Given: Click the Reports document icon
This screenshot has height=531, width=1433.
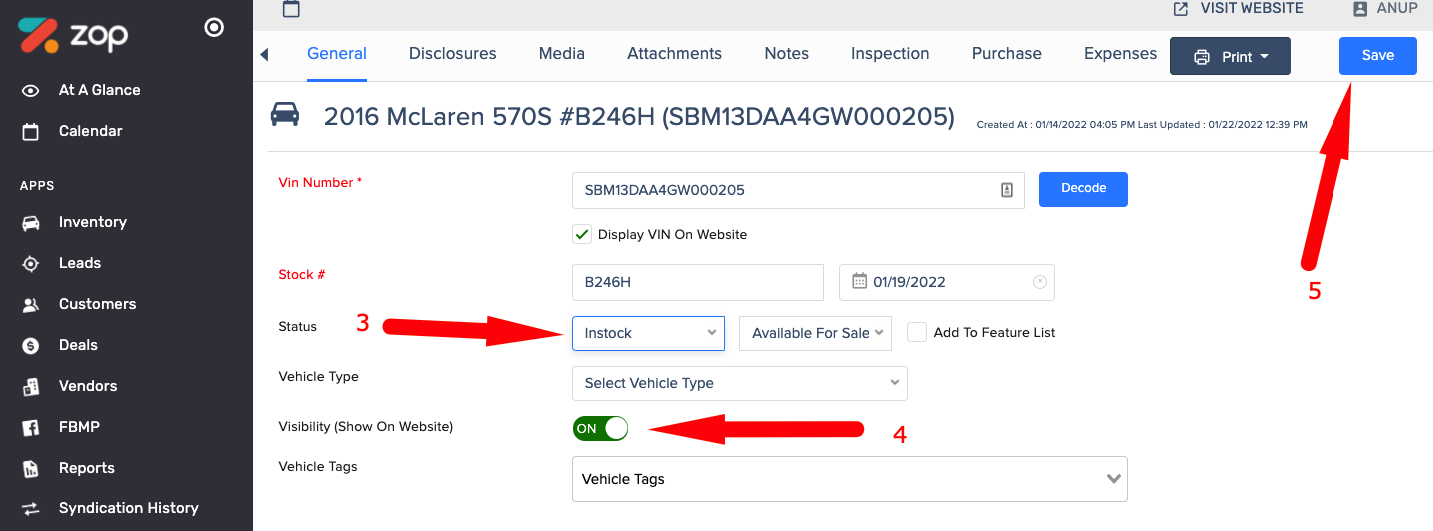Looking at the screenshot, I should [31, 468].
